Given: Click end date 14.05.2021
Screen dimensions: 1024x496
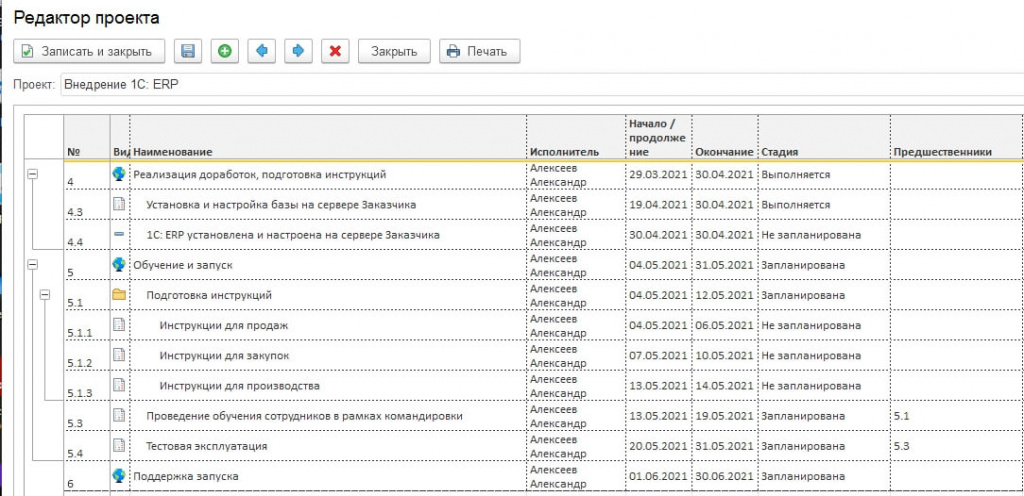Looking at the screenshot, I should pos(724,385).
